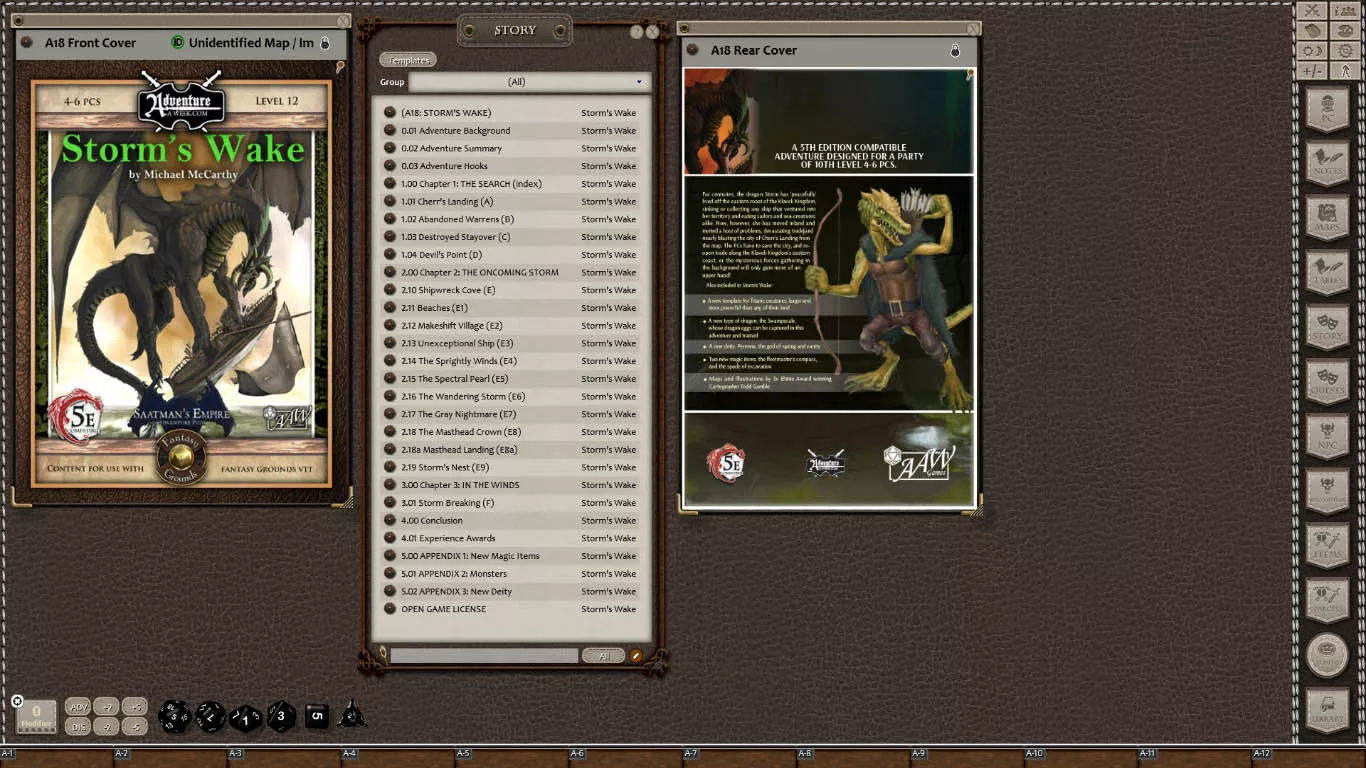Open (A18: STORM'S WAKE) story entry
1366x768 pixels.
click(511, 113)
